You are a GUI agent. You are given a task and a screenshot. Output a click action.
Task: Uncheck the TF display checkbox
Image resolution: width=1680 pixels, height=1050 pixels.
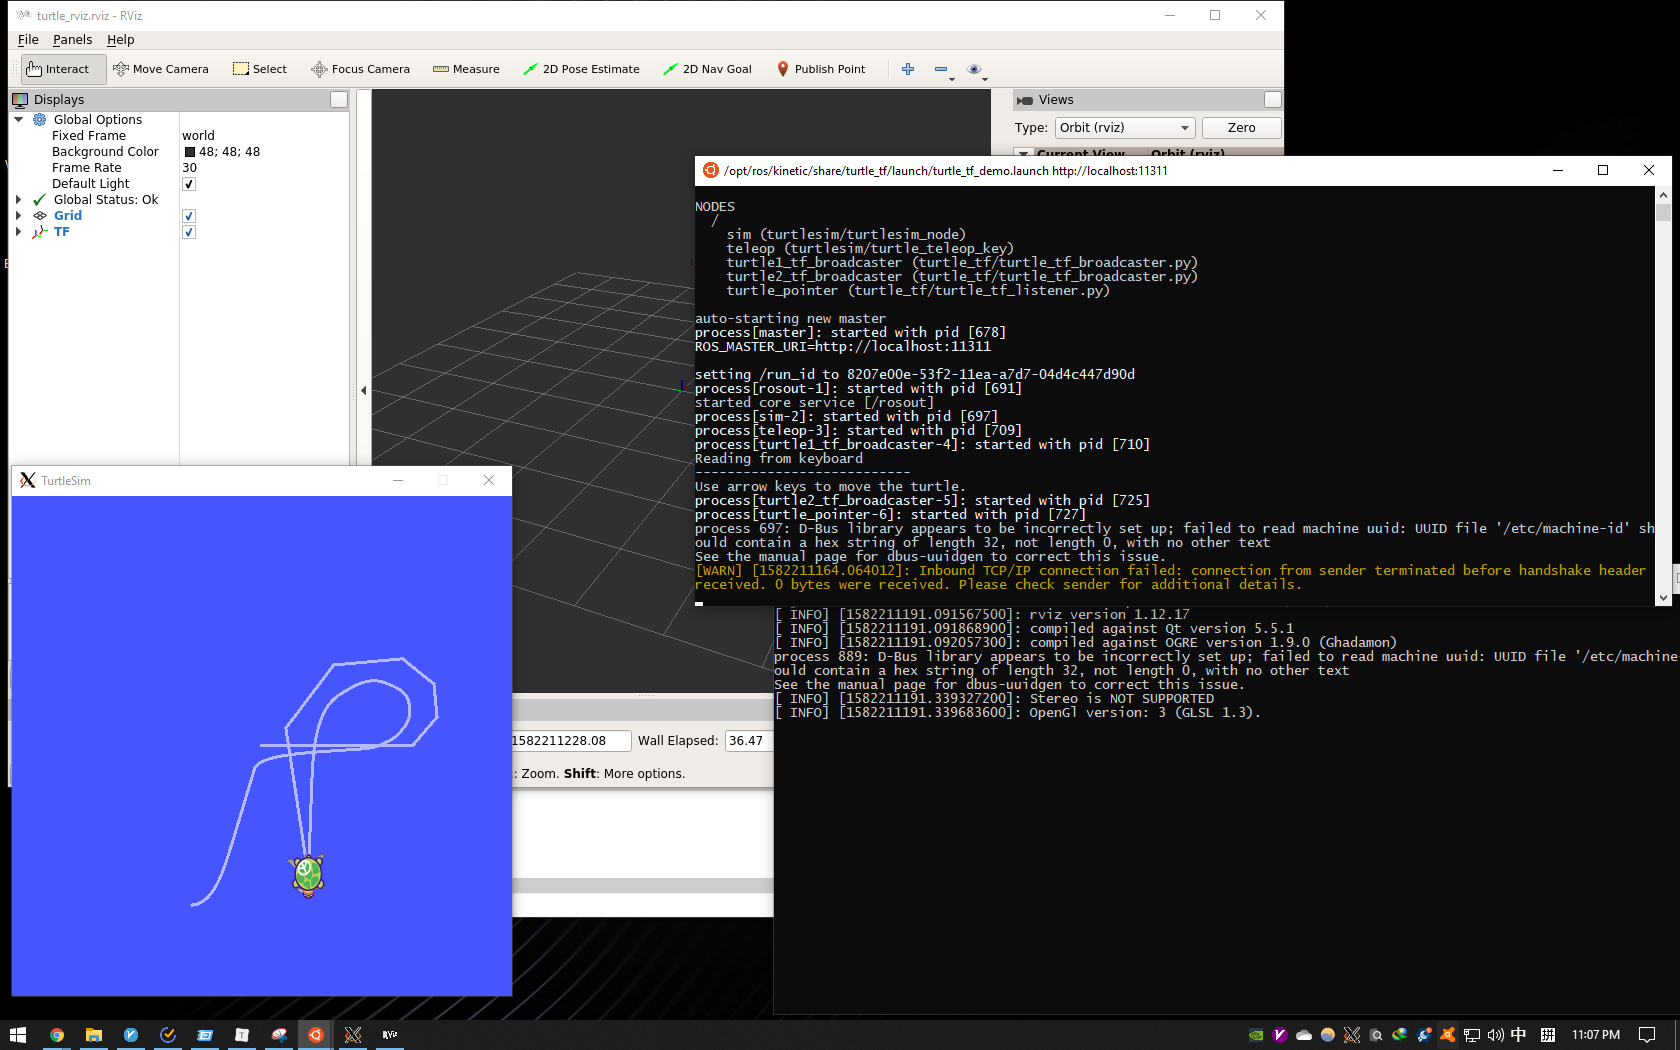189,232
